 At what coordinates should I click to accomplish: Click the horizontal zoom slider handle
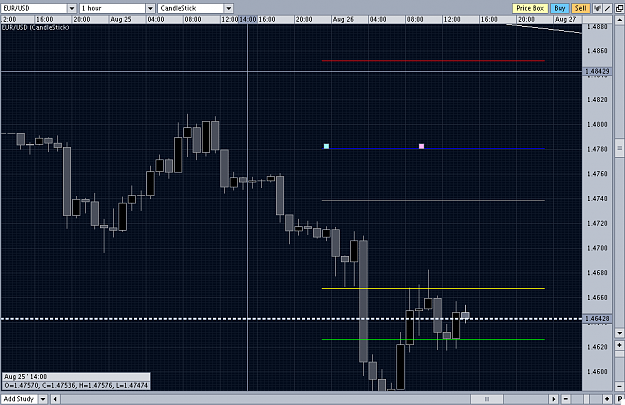point(586,399)
